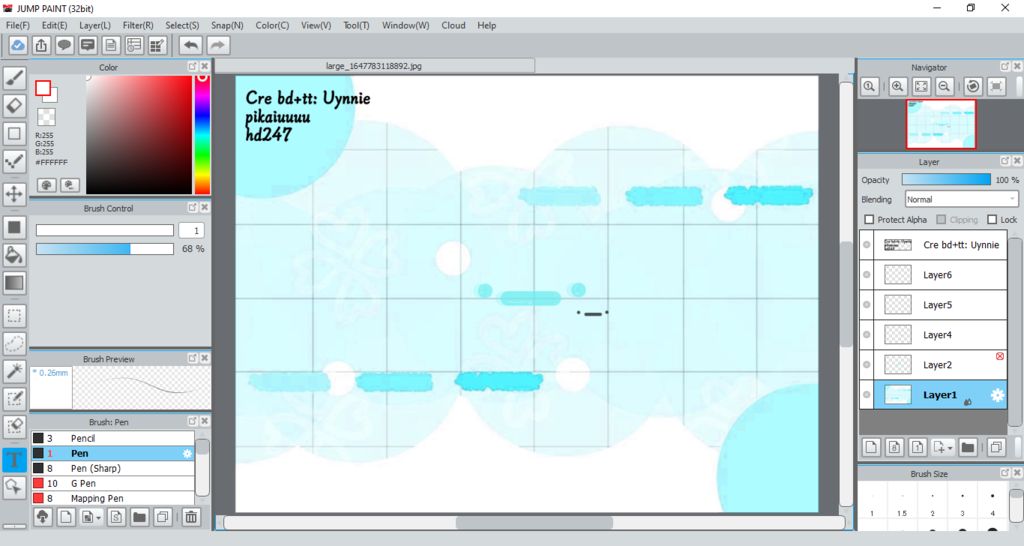Select the Move tool

pyautogui.click(x=14, y=194)
